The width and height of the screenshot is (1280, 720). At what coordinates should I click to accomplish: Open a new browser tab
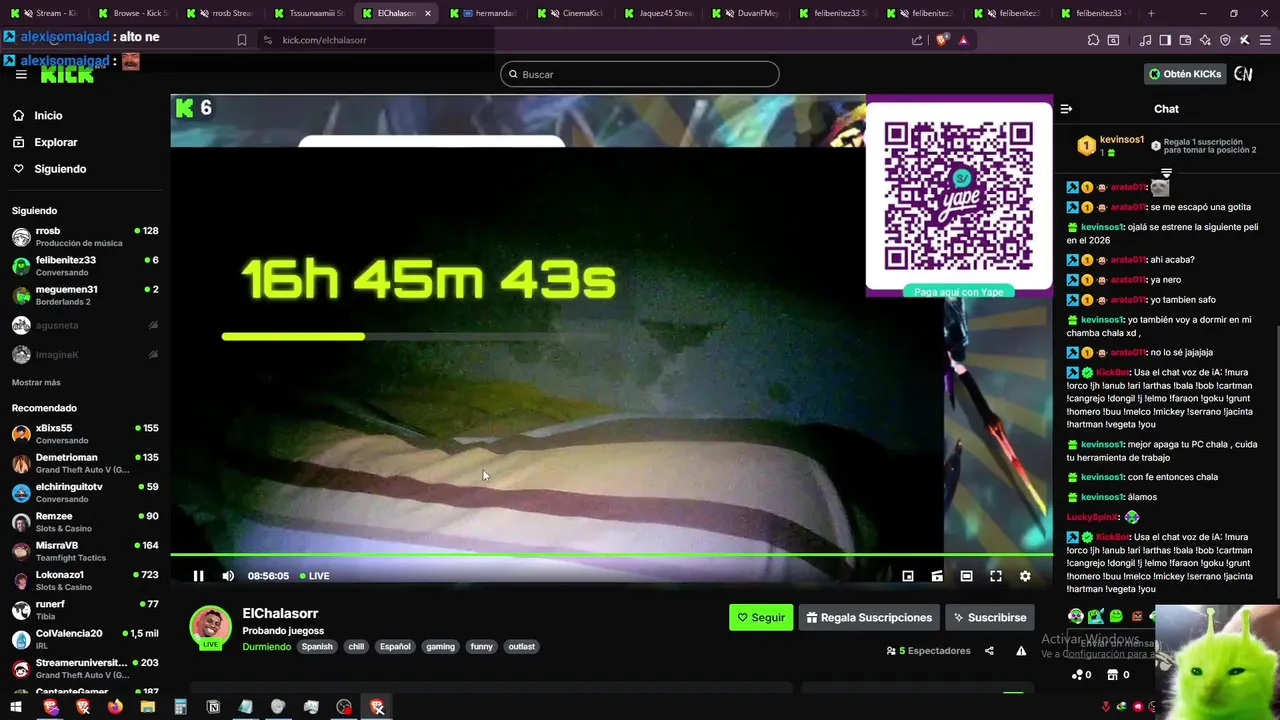pos(1151,13)
